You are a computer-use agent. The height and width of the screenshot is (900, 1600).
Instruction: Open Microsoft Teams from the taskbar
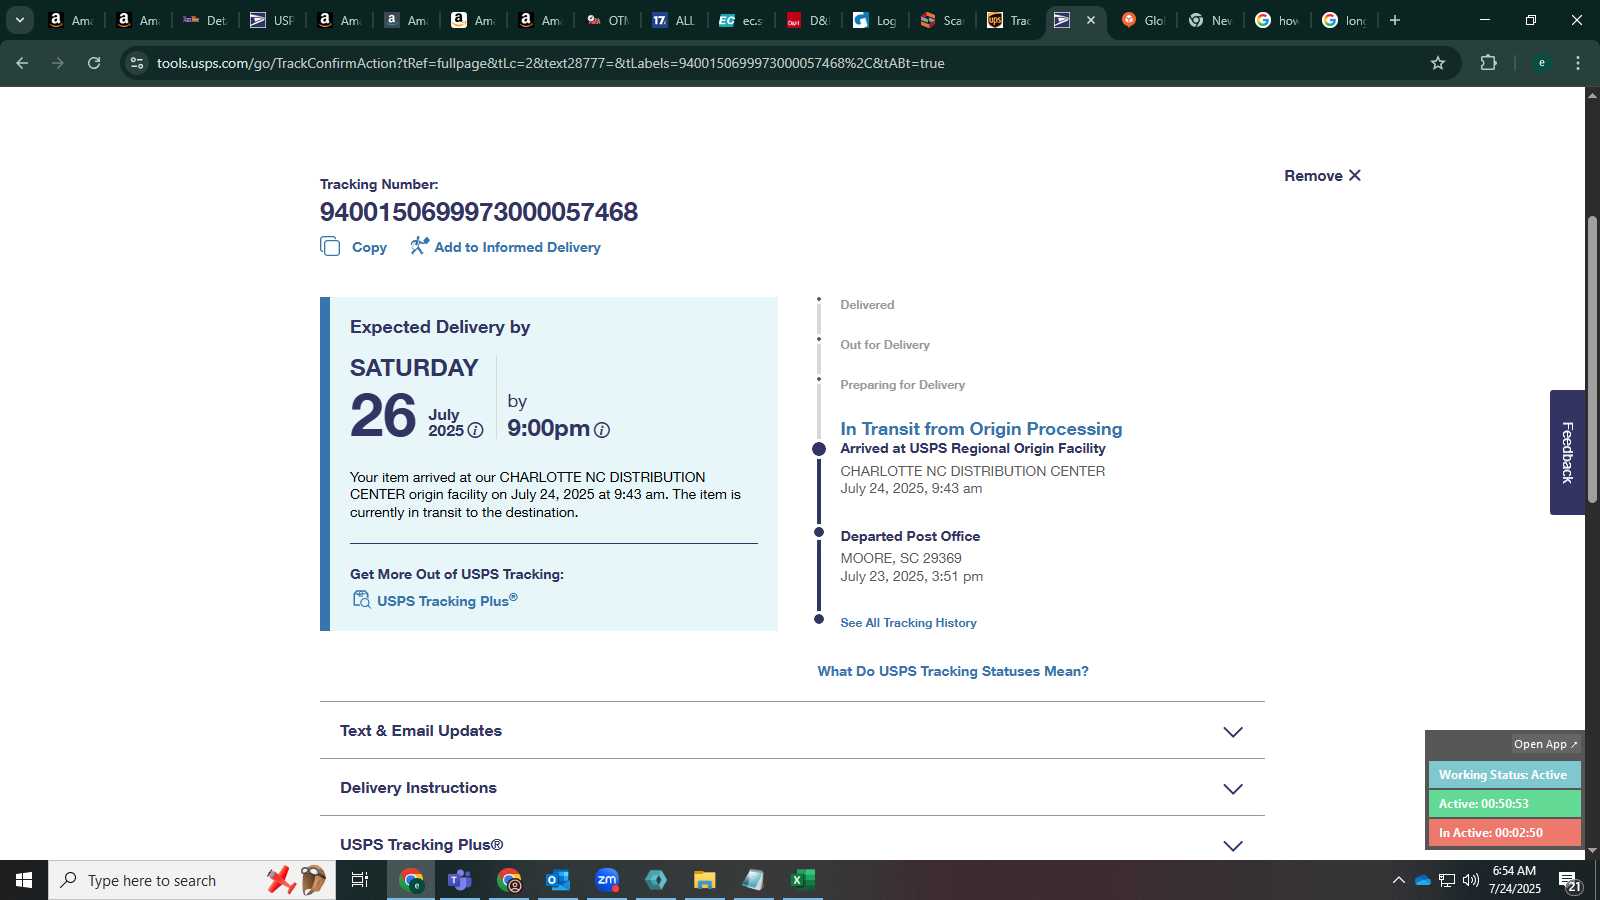(x=460, y=880)
